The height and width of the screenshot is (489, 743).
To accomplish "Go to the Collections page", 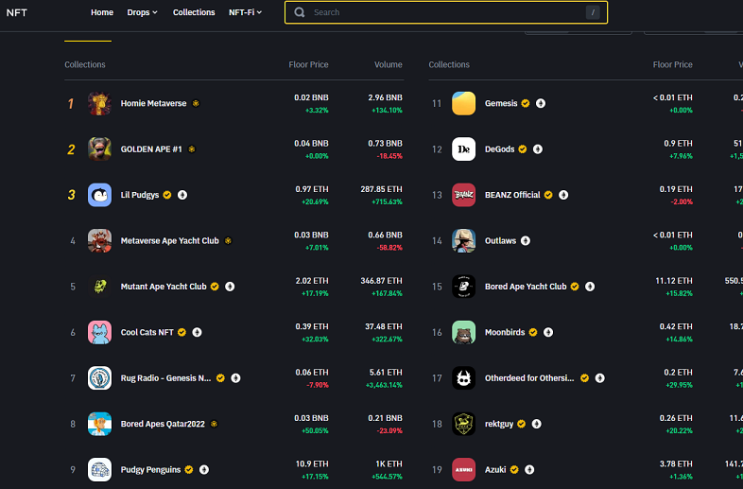I will (194, 12).
